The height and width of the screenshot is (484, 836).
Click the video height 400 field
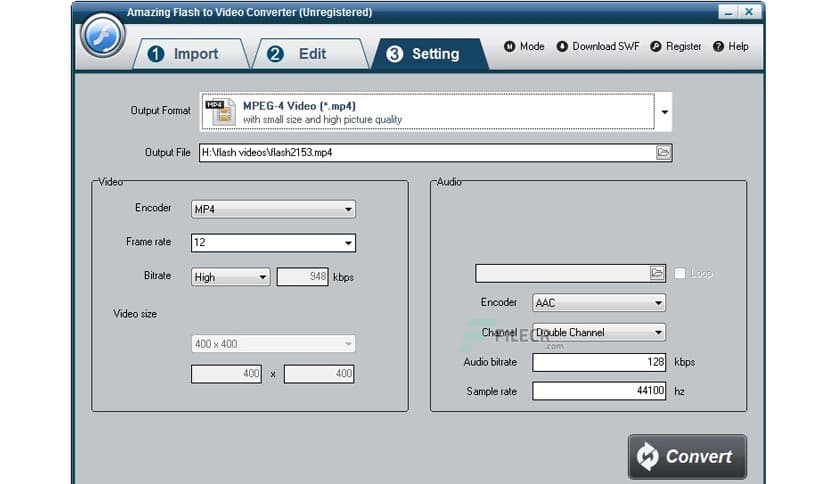pyautogui.click(x=319, y=374)
